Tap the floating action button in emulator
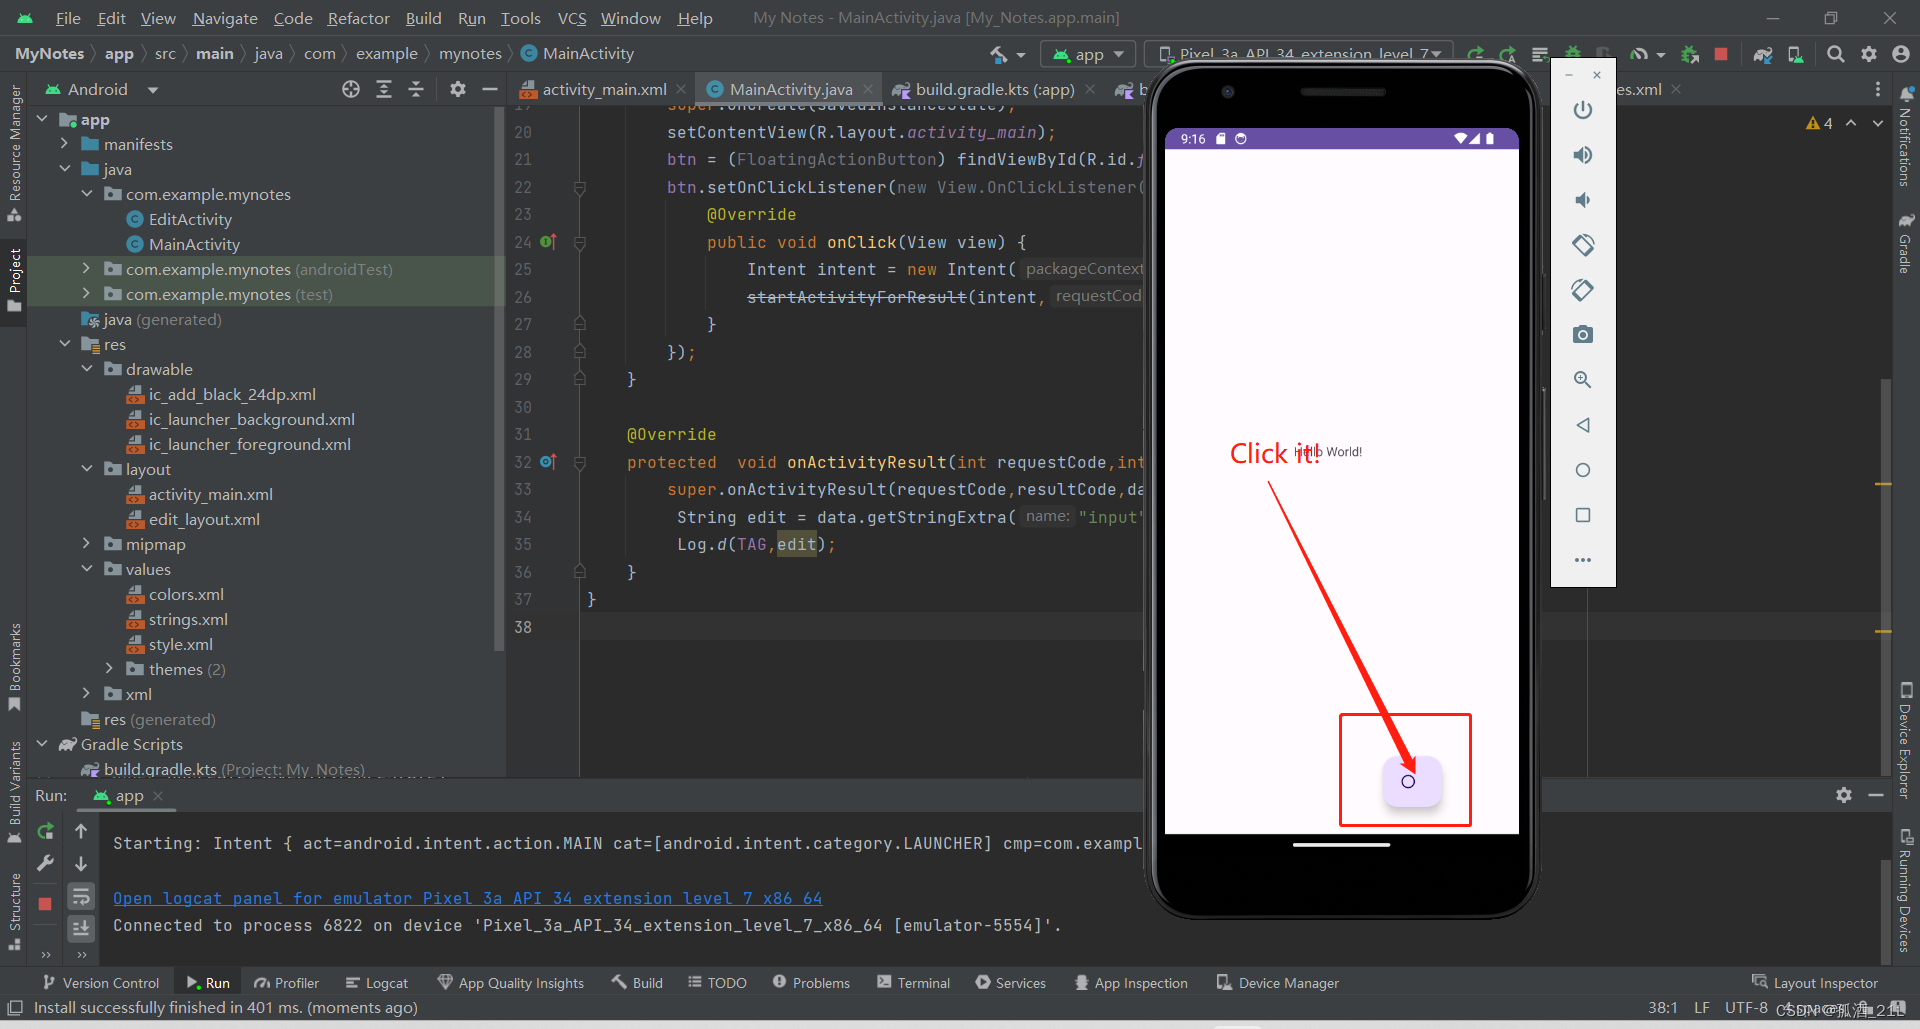Screen dimensions: 1920x1029 (1412, 781)
